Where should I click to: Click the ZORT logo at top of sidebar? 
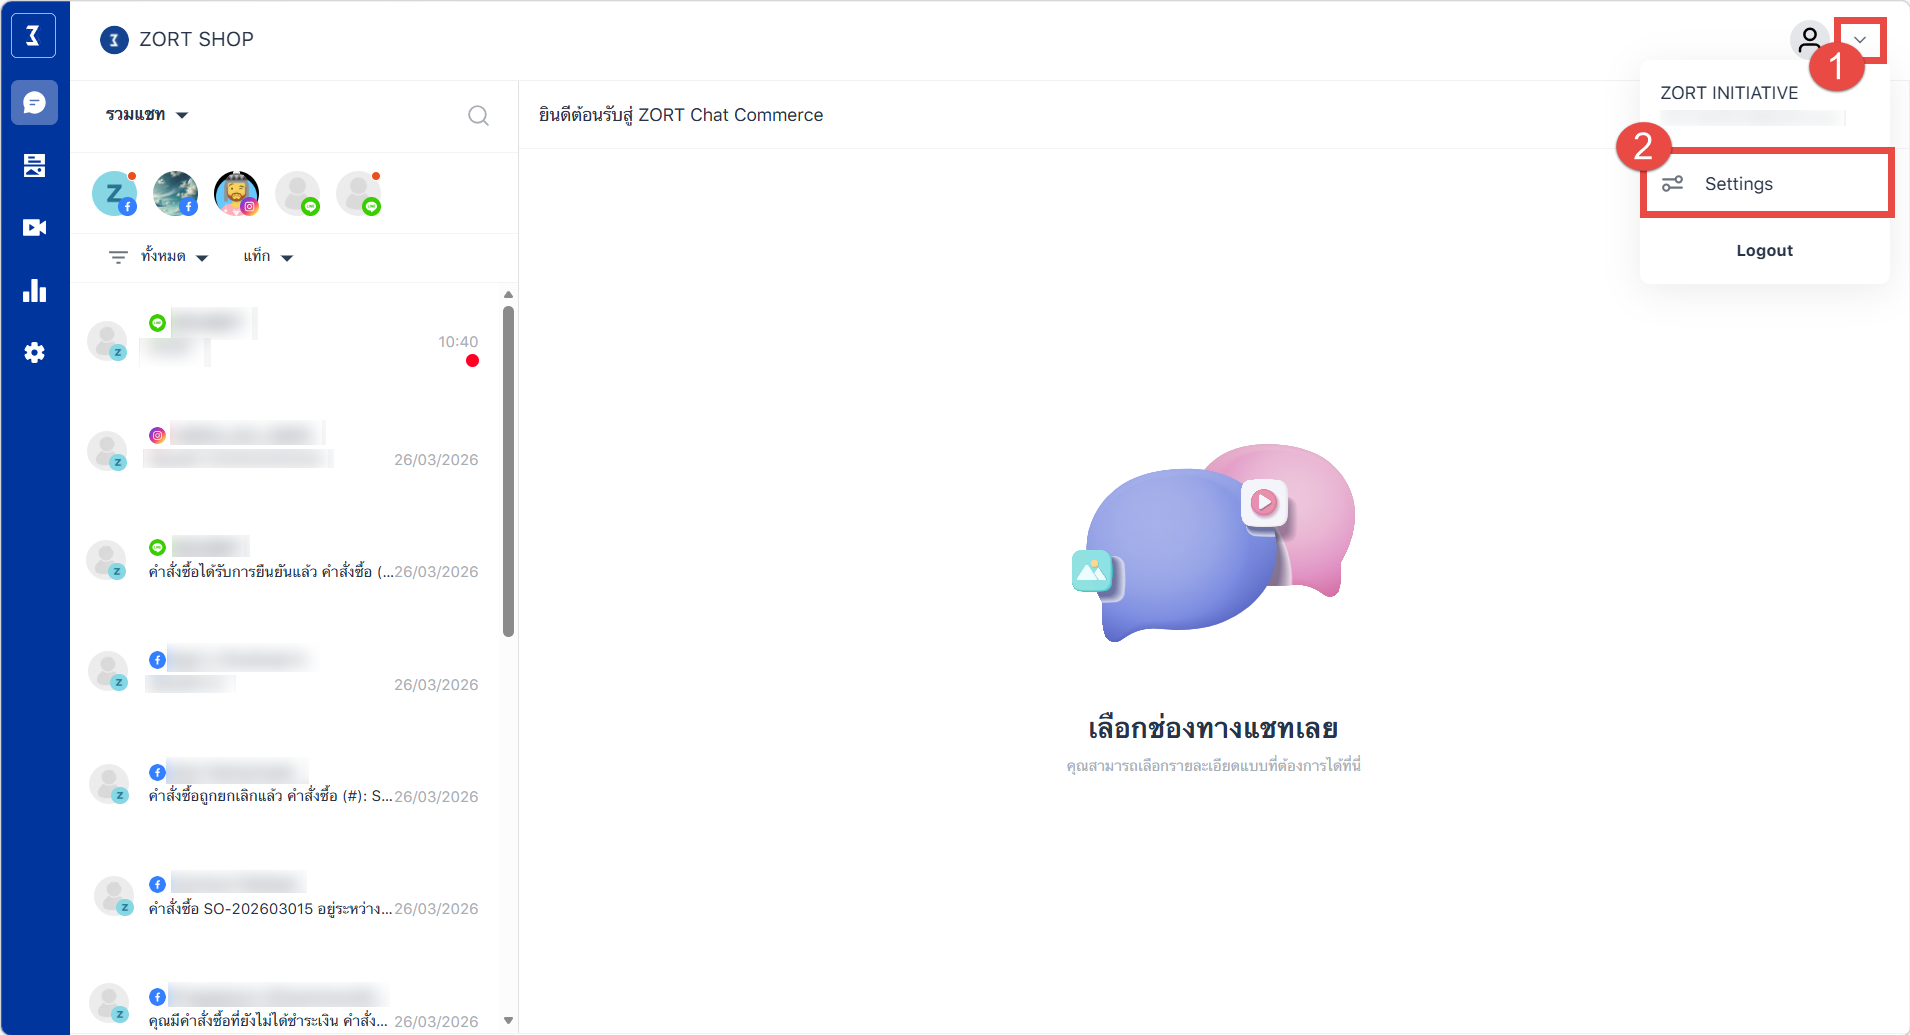(33, 36)
